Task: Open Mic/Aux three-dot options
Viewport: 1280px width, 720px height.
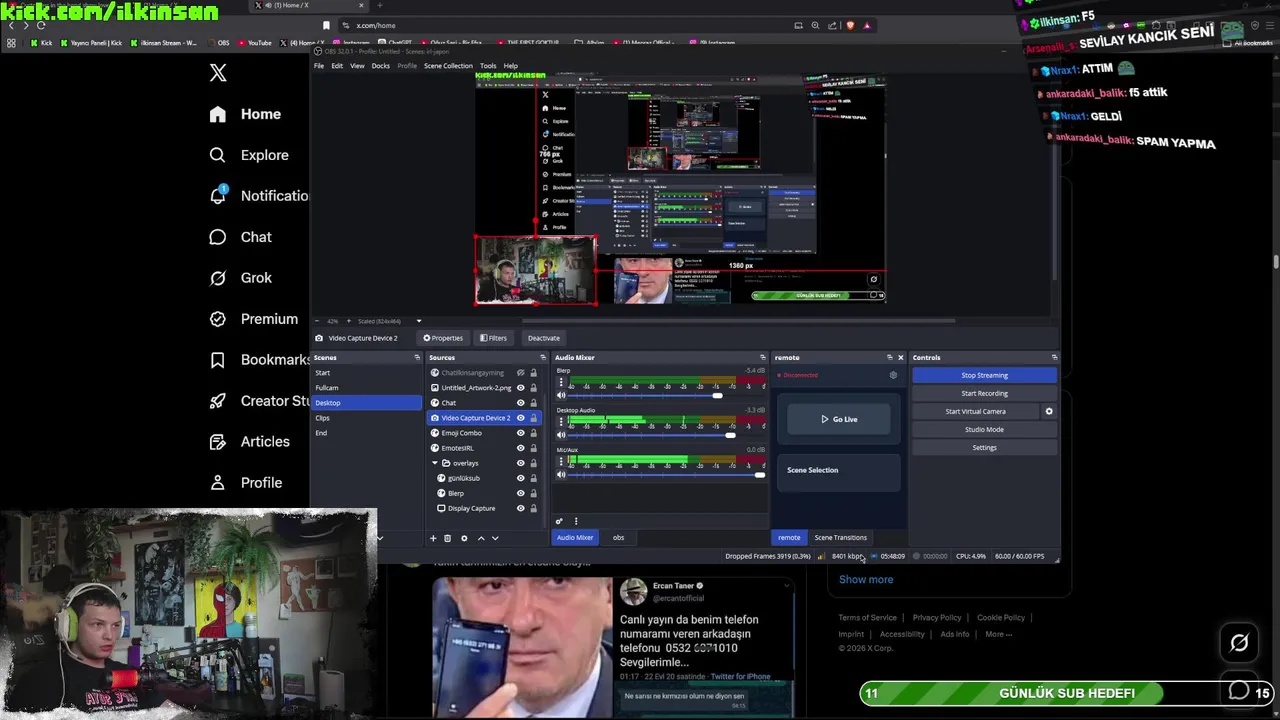Action: pos(561,463)
